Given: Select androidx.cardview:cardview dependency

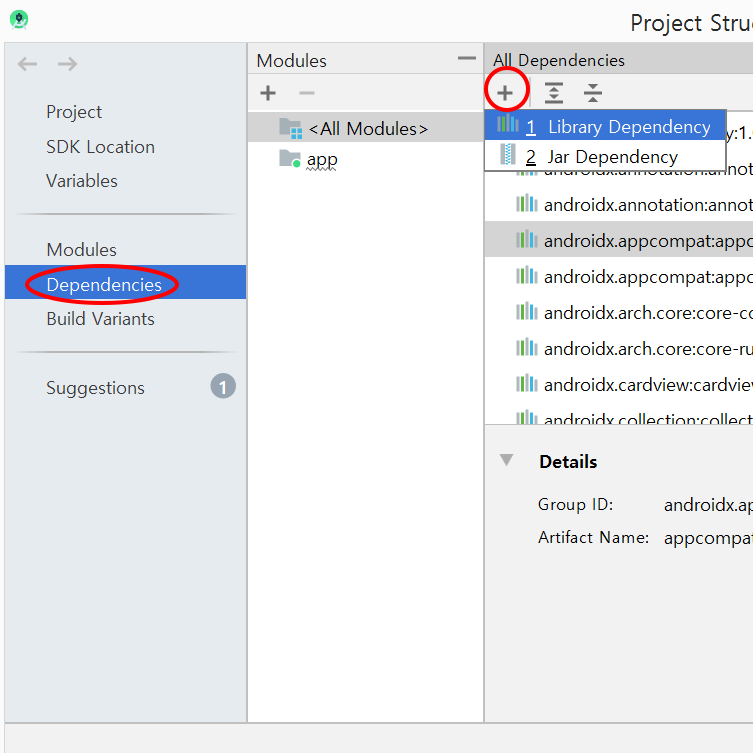Looking at the screenshot, I should [619, 385].
